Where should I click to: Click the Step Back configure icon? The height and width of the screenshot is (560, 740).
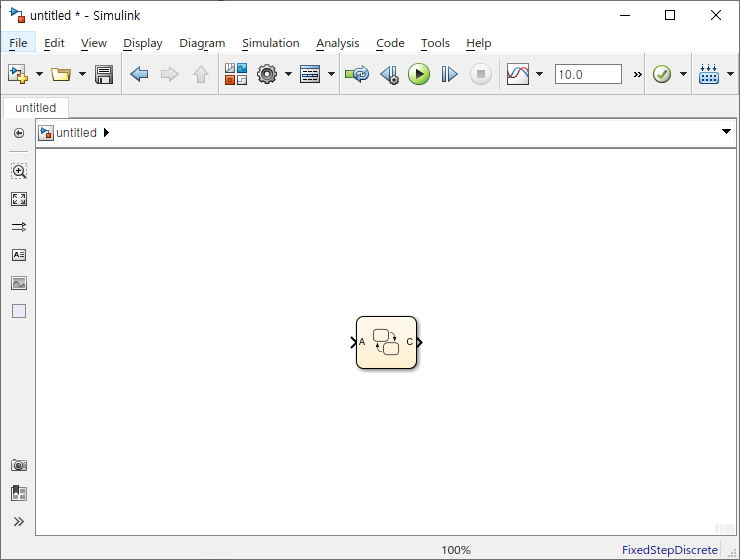[x=390, y=74]
